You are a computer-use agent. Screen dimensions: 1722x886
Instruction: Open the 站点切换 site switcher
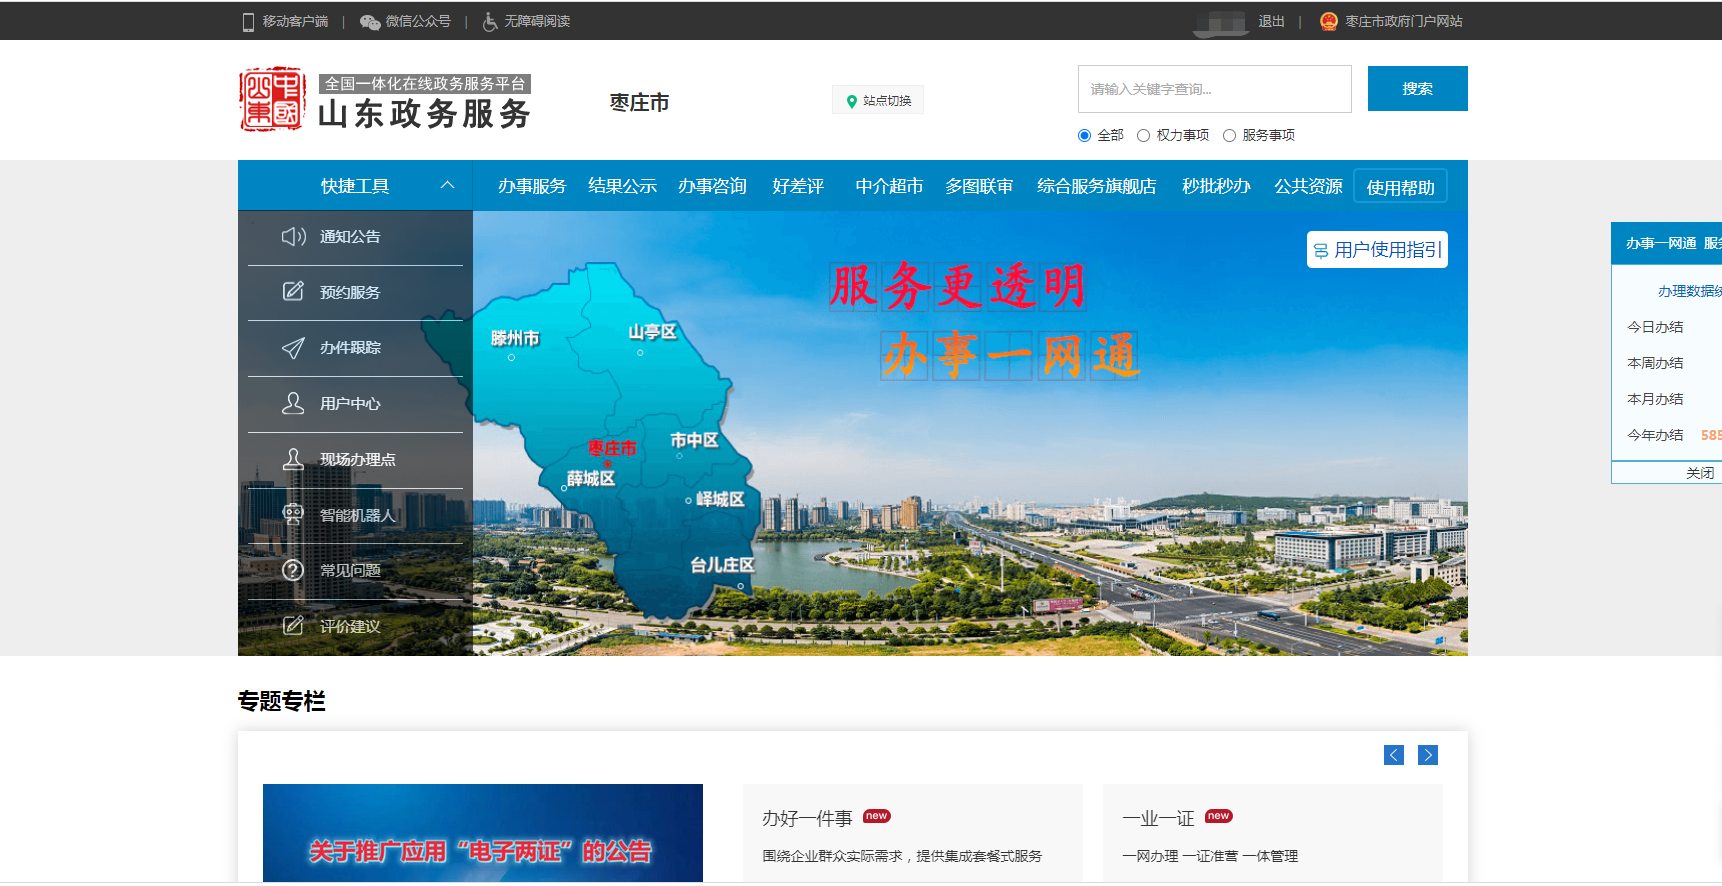(x=878, y=101)
